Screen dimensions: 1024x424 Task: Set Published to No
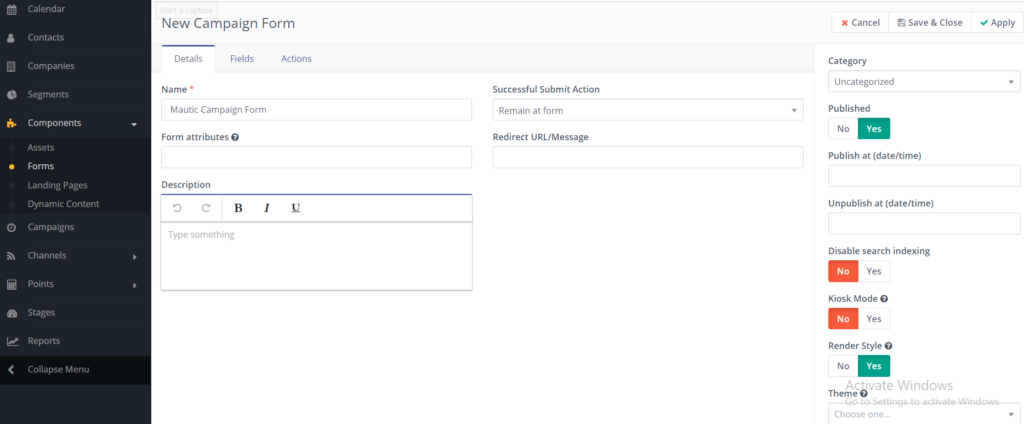(843, 129)
